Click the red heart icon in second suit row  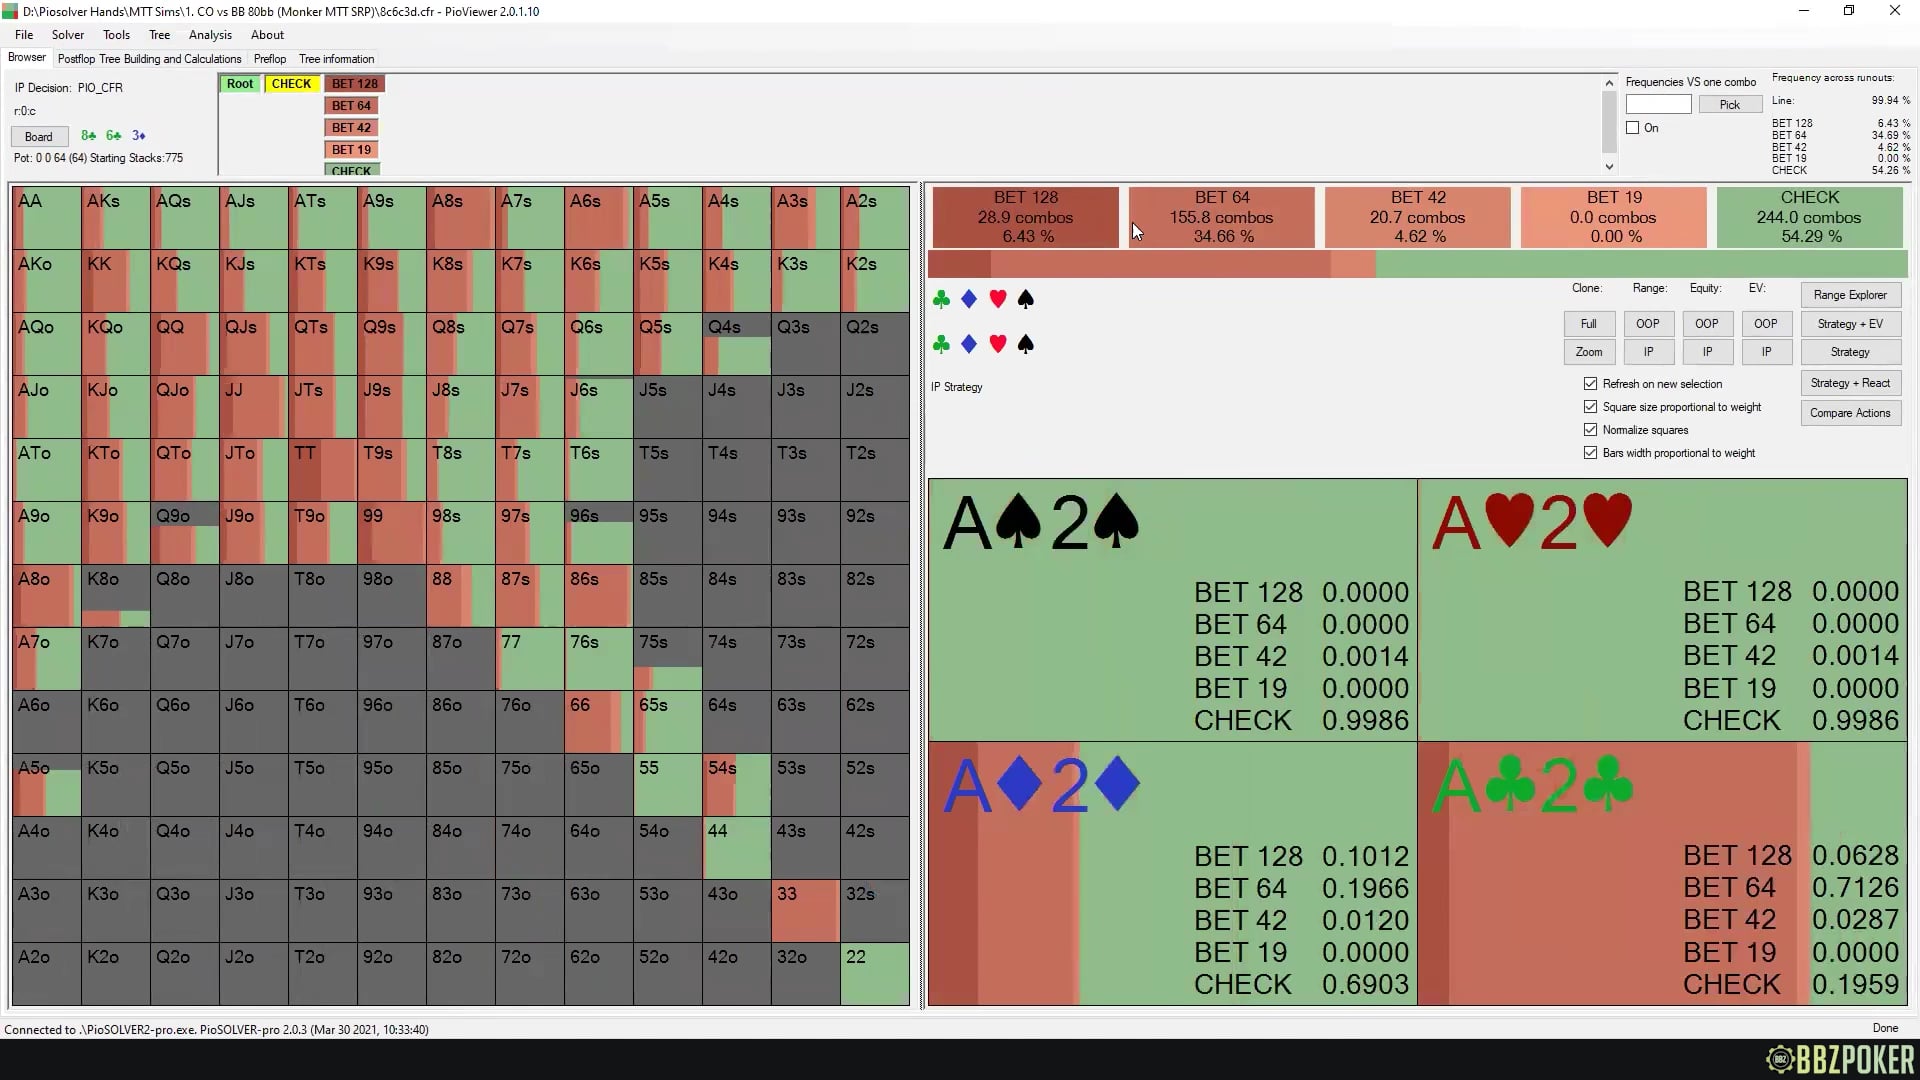click(997, 344)
